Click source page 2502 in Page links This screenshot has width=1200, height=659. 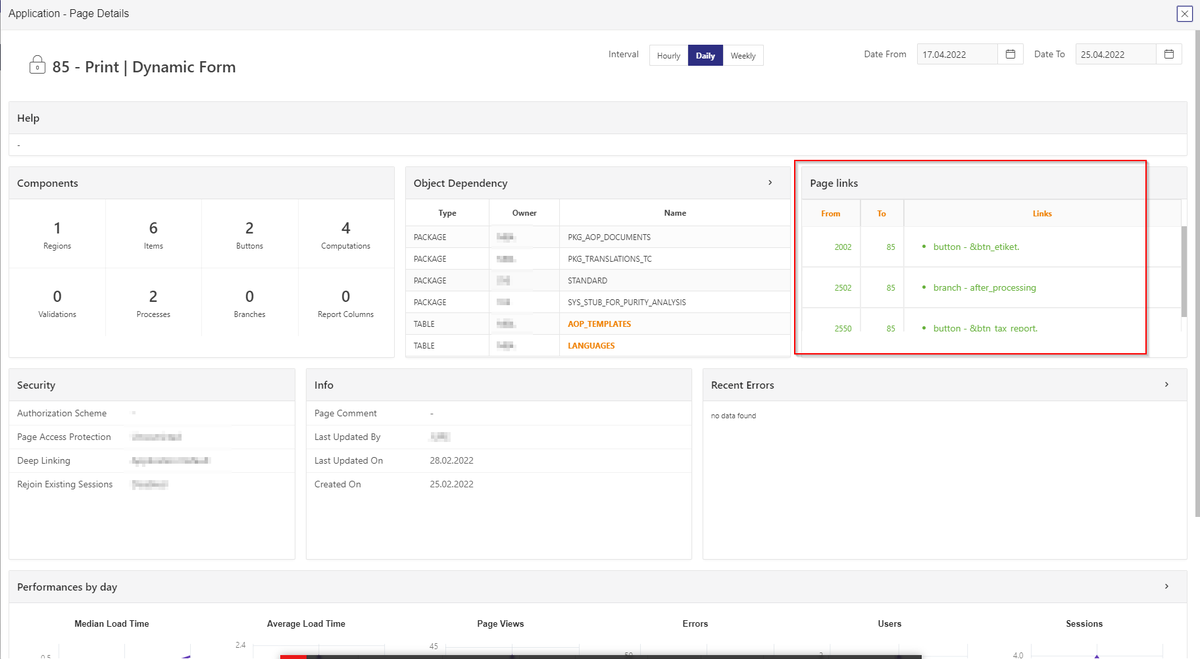[x=843, y=288]
